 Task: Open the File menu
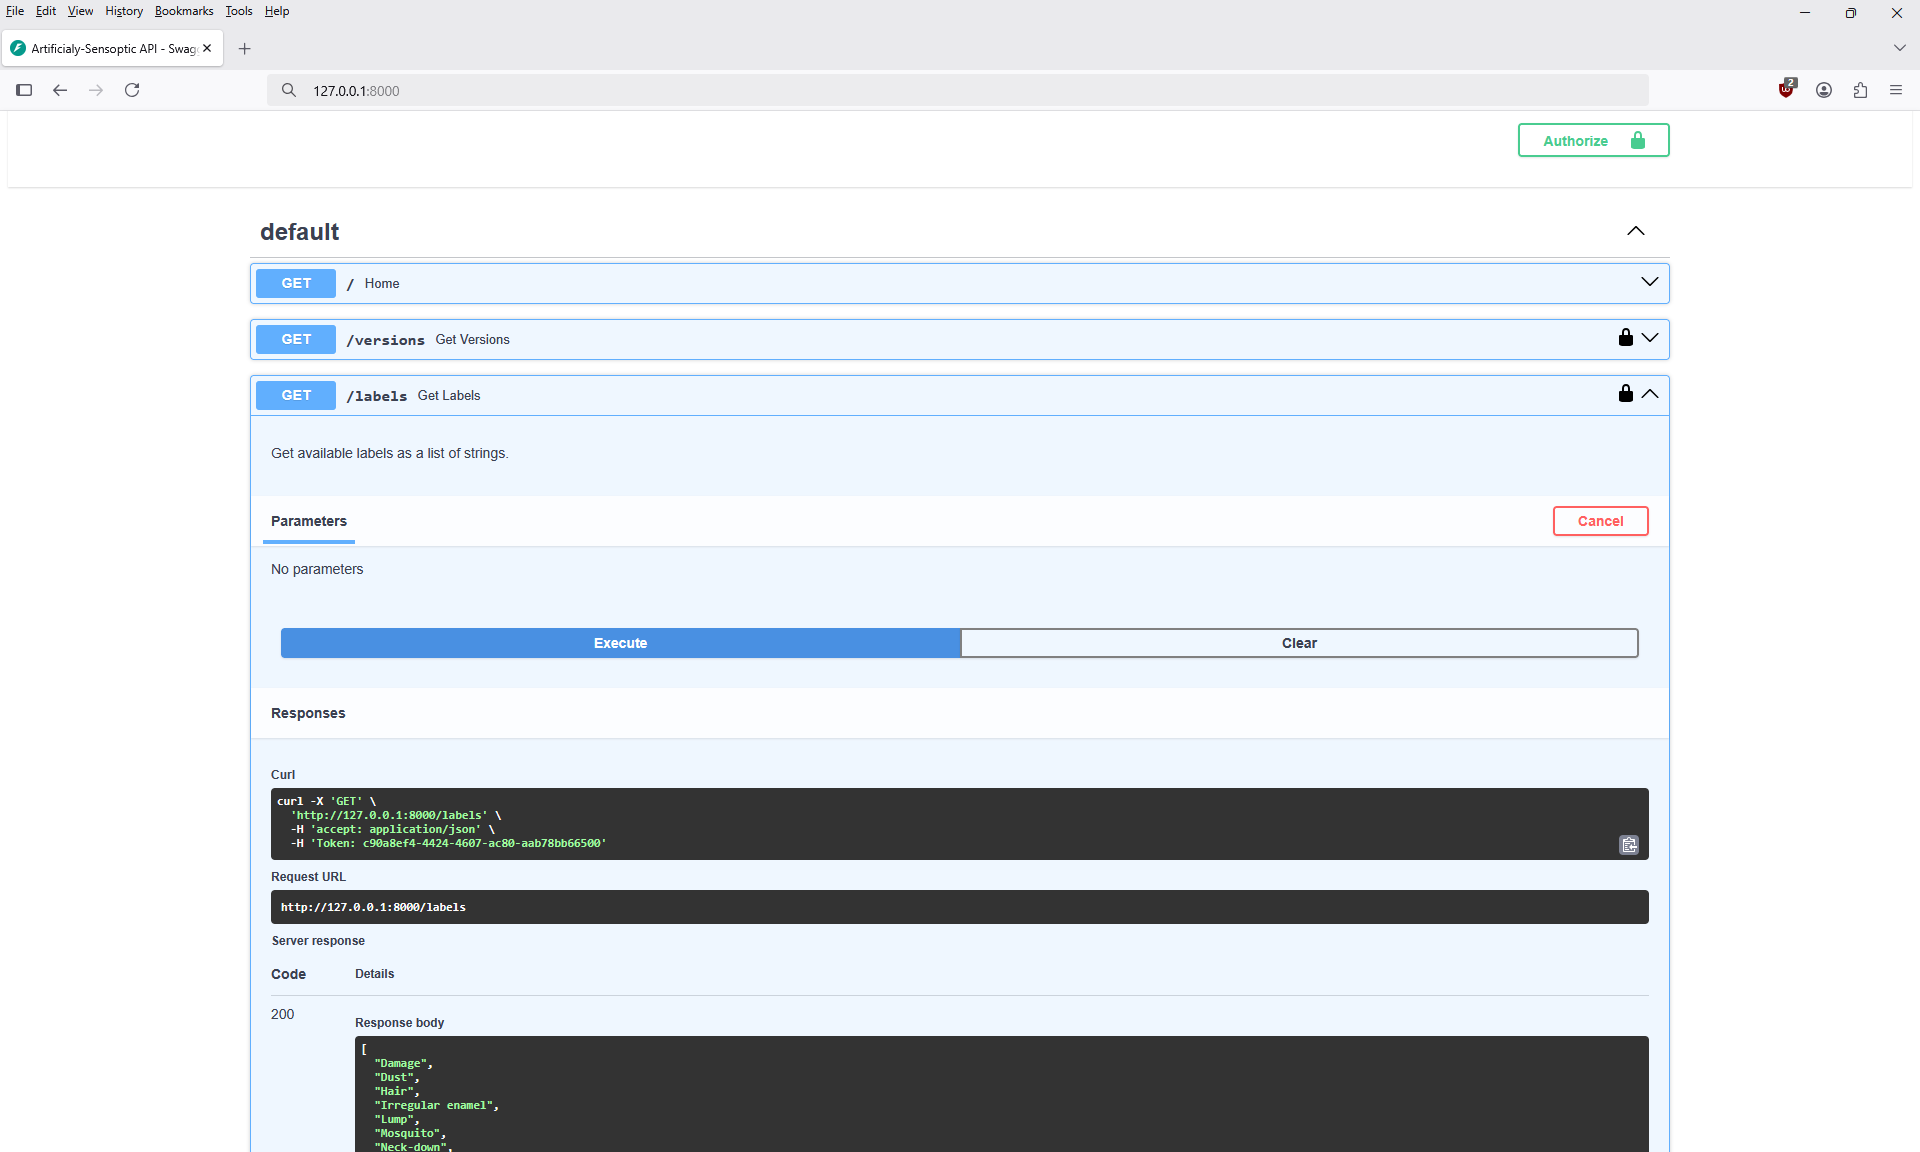click(x=15, y=11)
